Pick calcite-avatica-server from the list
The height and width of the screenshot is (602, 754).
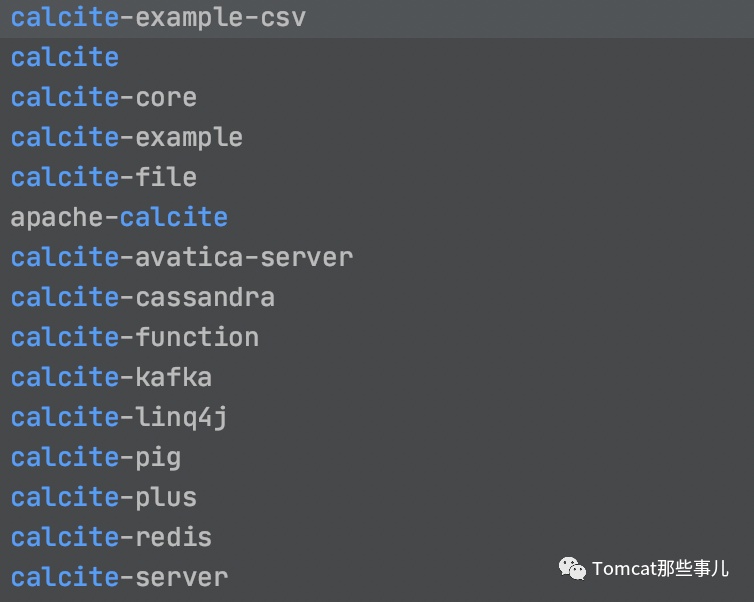[x=182, y=258]
